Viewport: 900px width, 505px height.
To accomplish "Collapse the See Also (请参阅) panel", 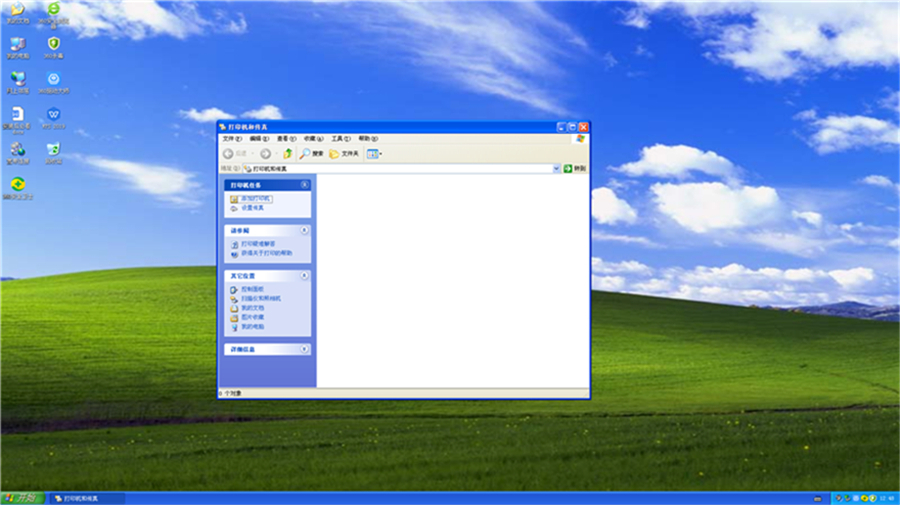I will [x=305, y=230].
